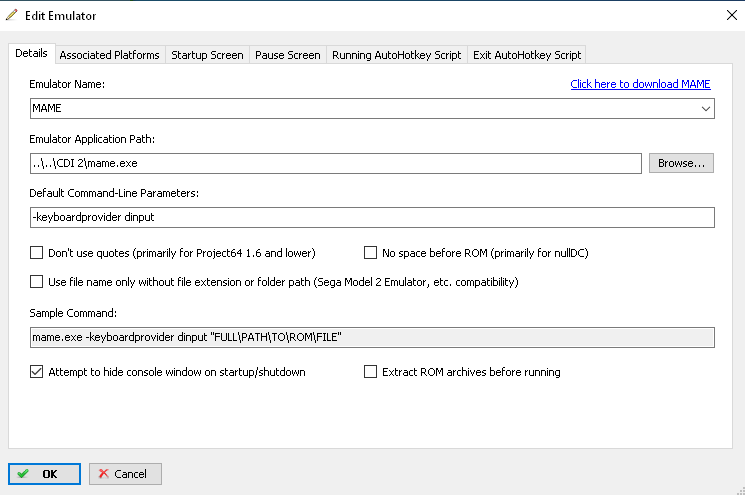
Task: Click the window resize grip corner
Action: (x=740, y=490)
